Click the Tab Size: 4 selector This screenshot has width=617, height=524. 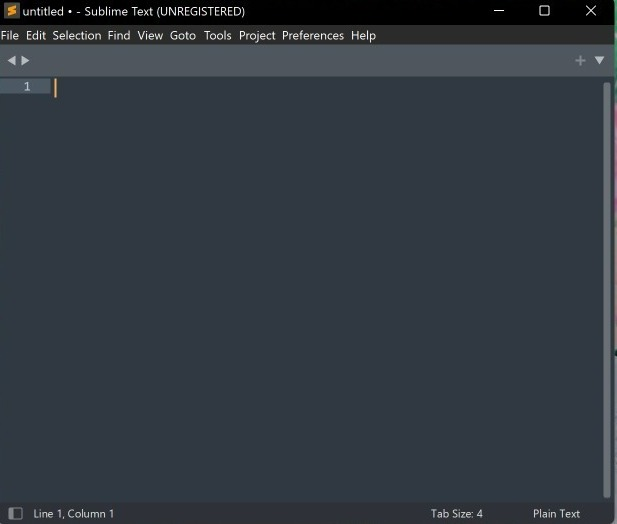point(456,513)
